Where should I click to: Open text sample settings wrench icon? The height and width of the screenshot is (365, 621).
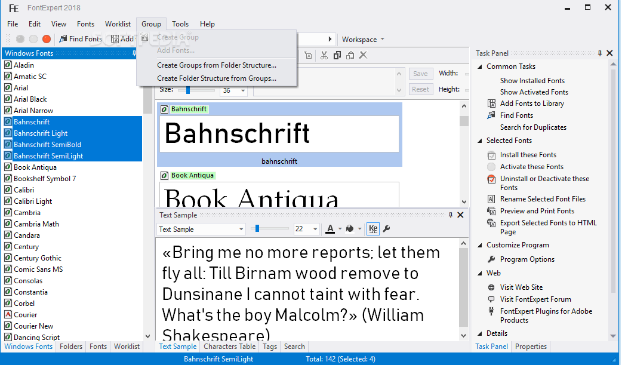coord(387,229)
